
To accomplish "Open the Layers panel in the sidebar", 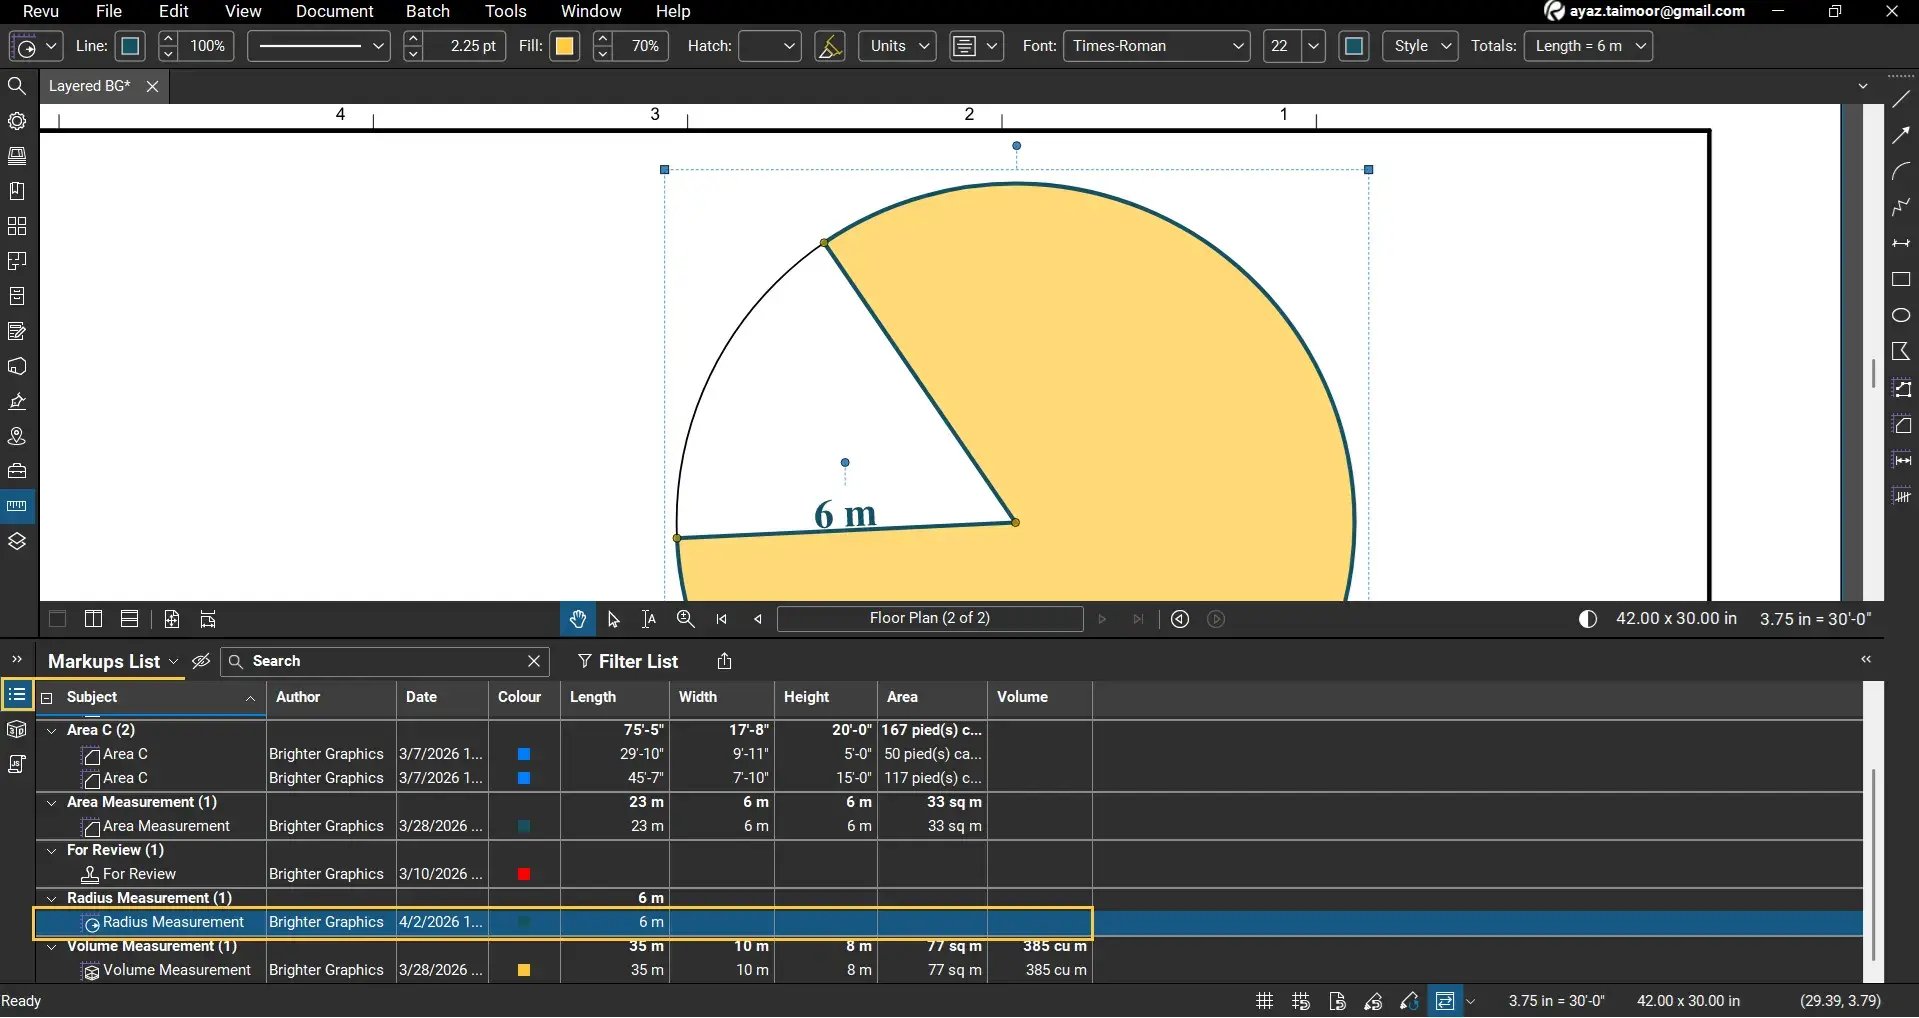I will click(17, 541).
